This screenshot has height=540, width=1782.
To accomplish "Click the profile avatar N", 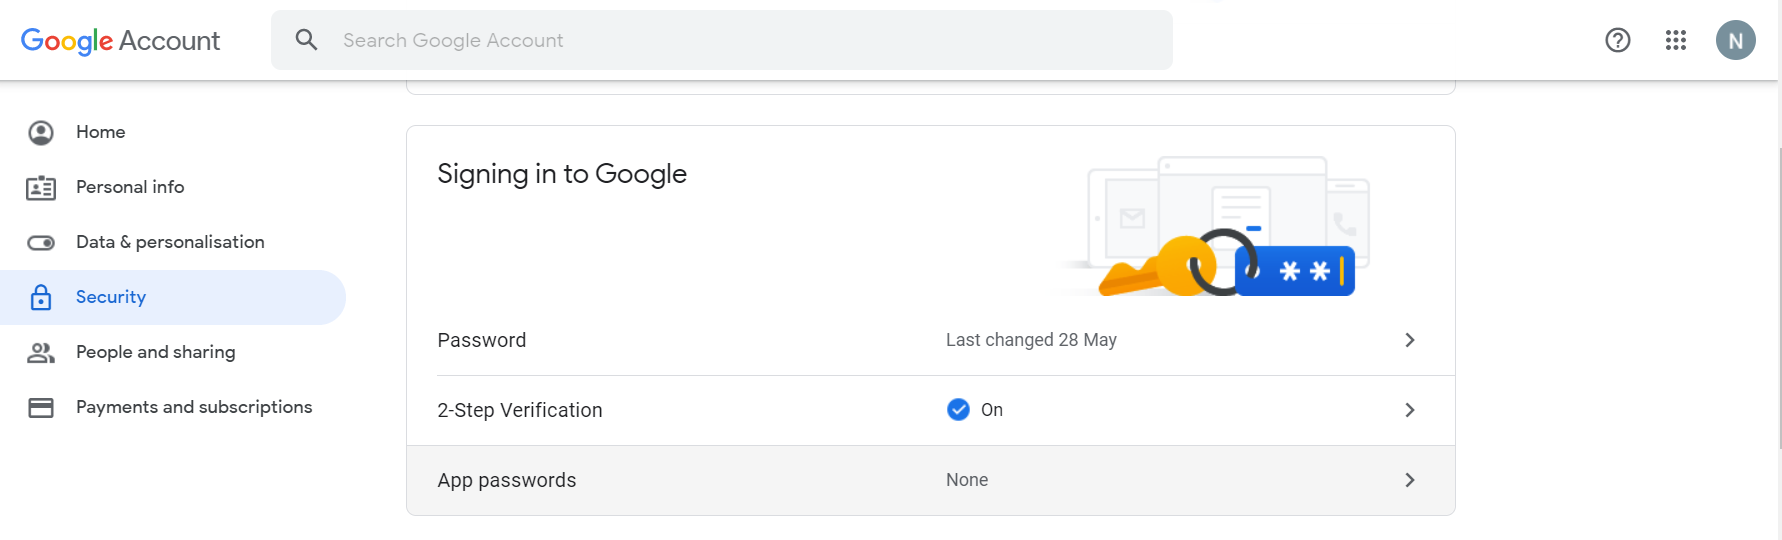I will point(1735,40).
